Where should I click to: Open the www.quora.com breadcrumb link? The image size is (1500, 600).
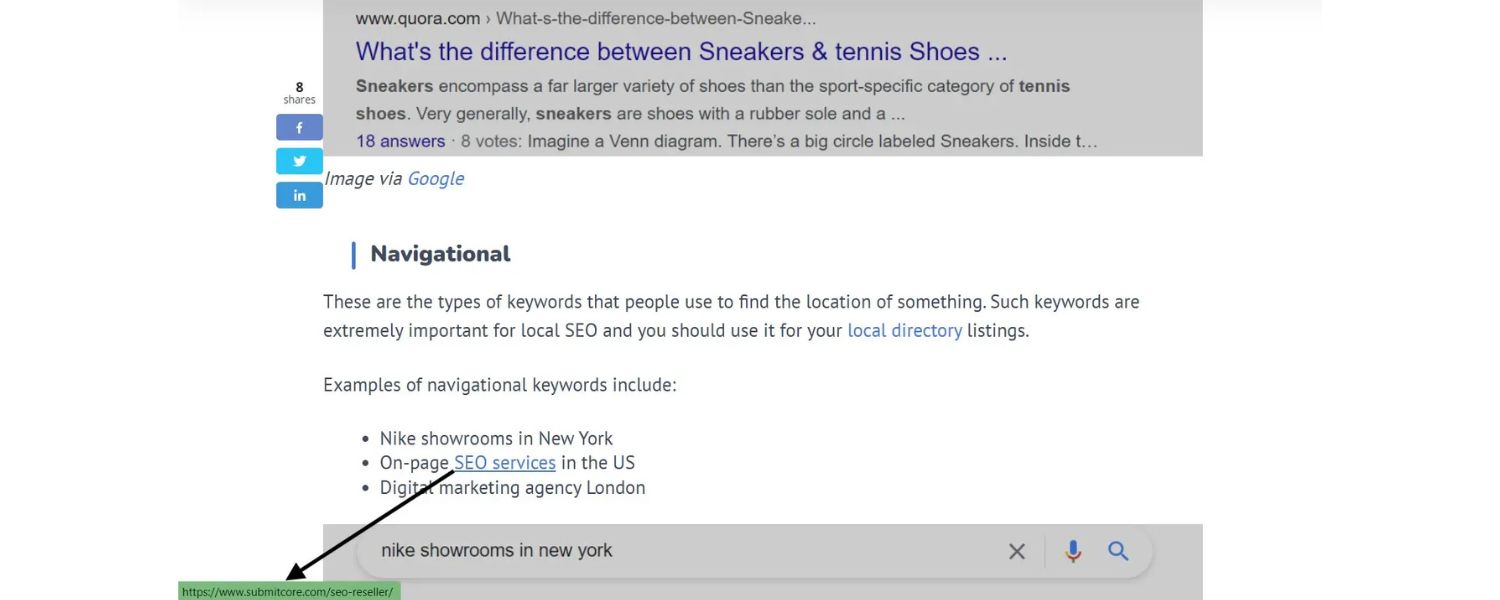(x=416, y=18)
